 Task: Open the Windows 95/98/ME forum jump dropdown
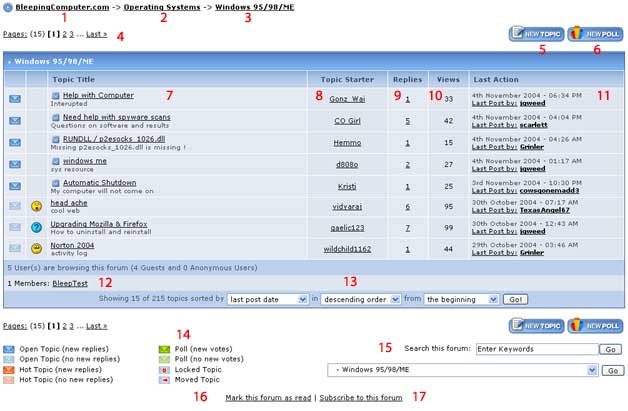tap(463, 370)
